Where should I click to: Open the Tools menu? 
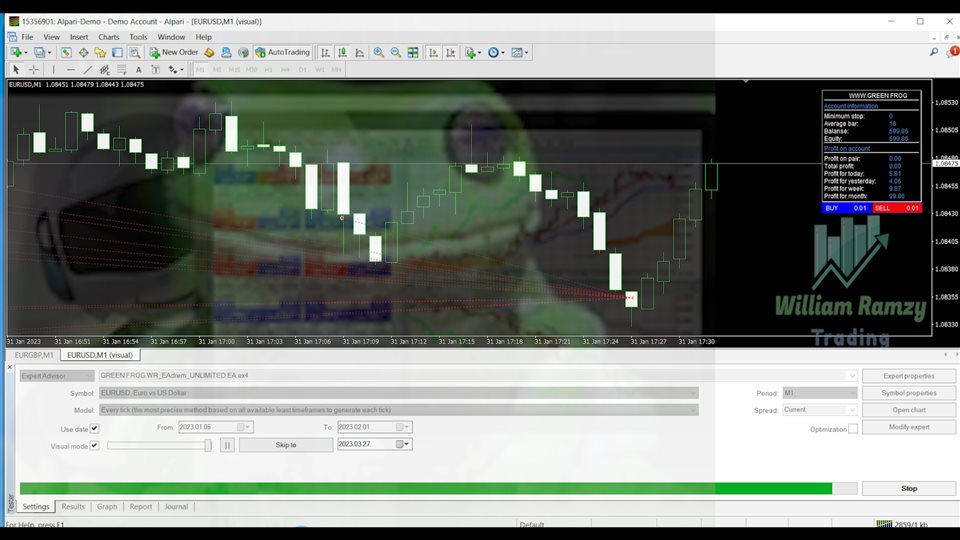(x=138, y=37)
